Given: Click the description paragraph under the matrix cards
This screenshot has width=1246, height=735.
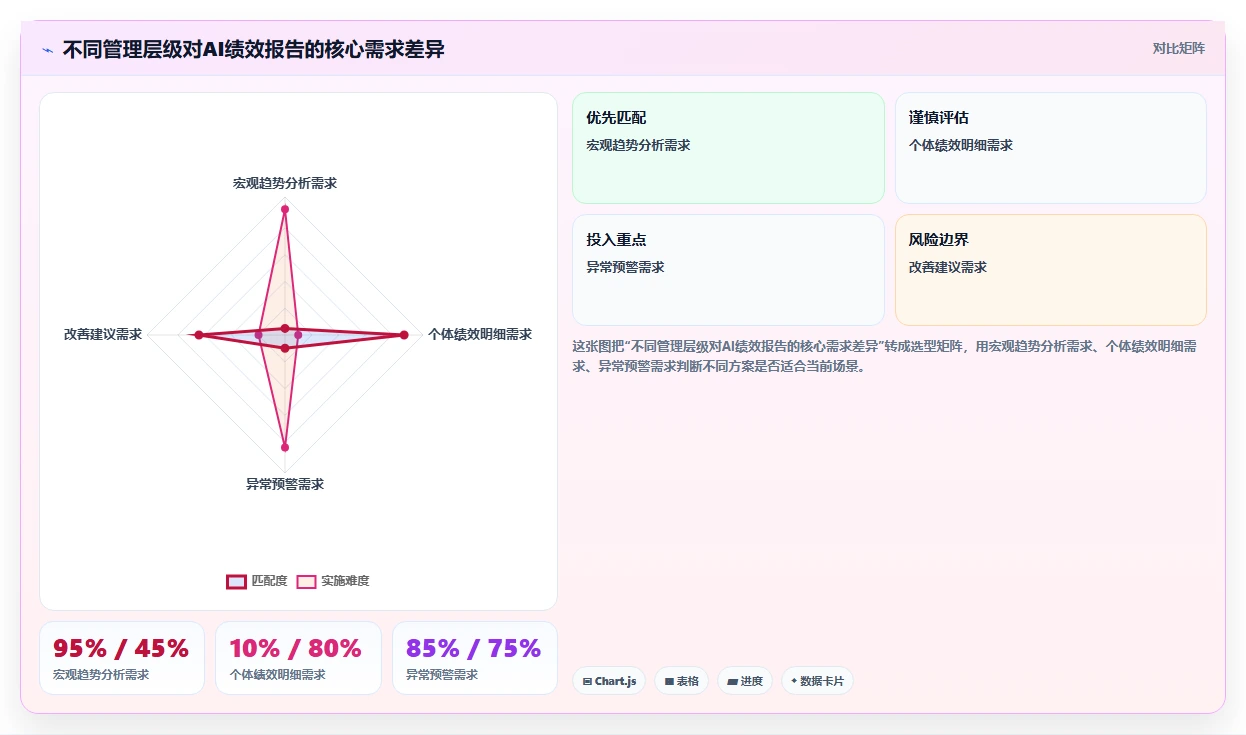Looking at the screenshot, I should tap(887, 356).
